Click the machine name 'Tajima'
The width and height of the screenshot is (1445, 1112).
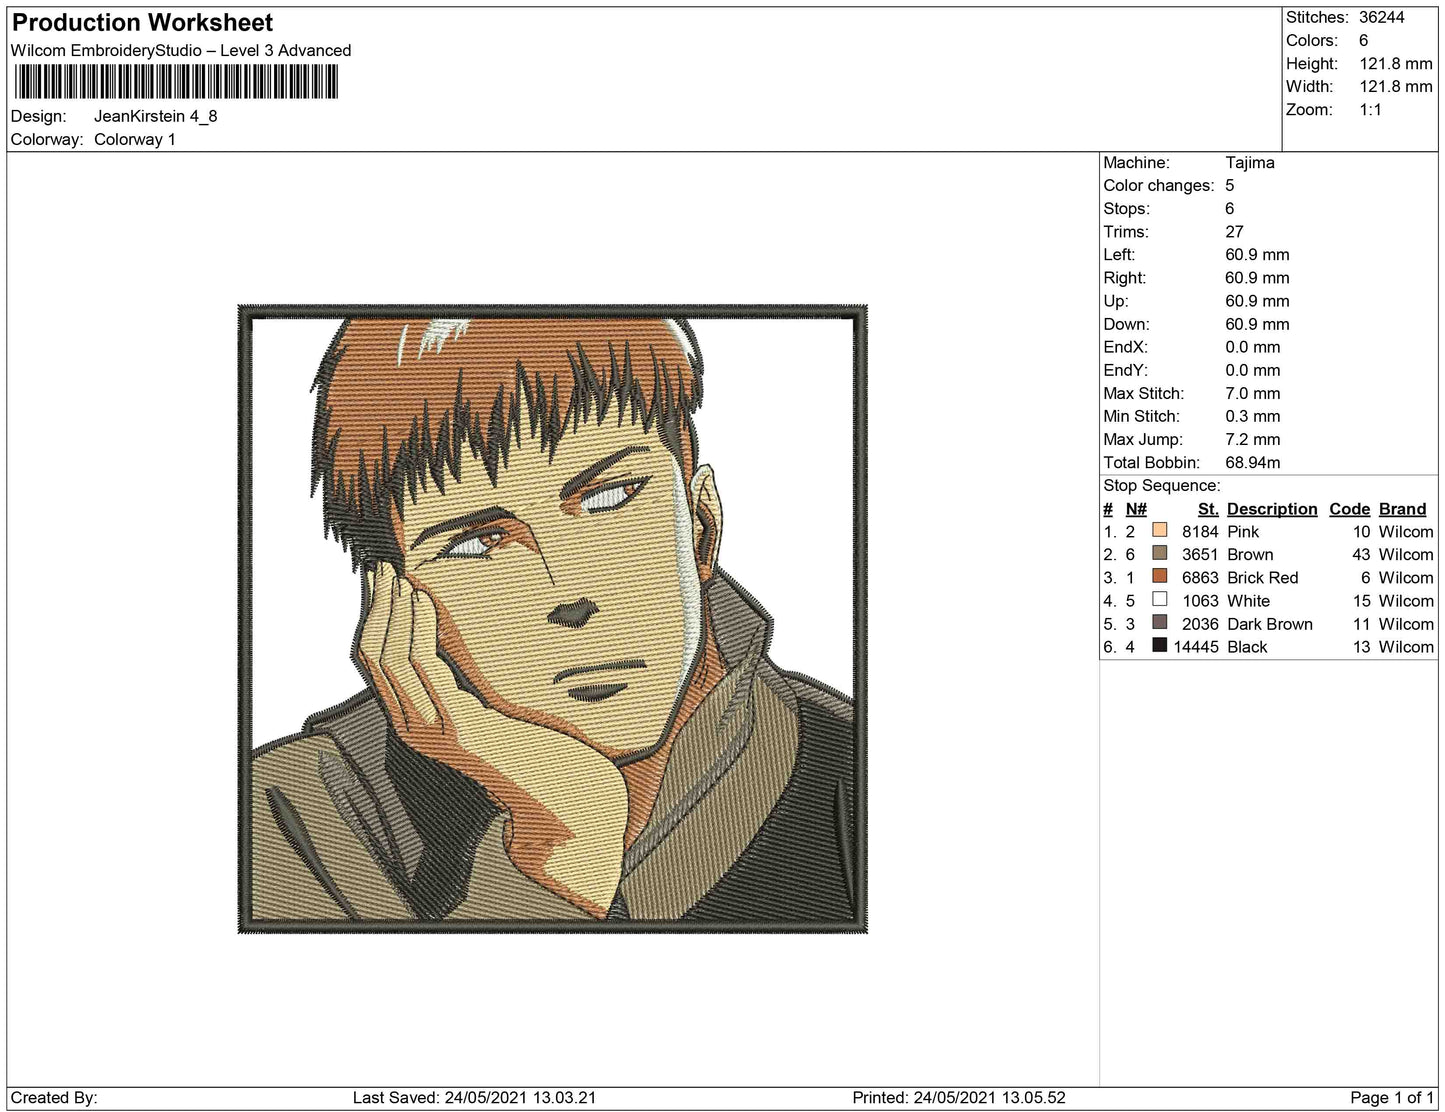[1250, 162]
